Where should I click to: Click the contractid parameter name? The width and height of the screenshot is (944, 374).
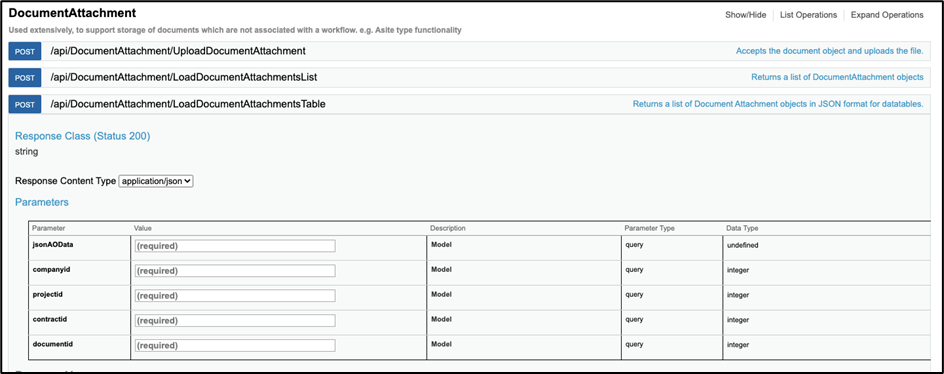pos(49,319)
